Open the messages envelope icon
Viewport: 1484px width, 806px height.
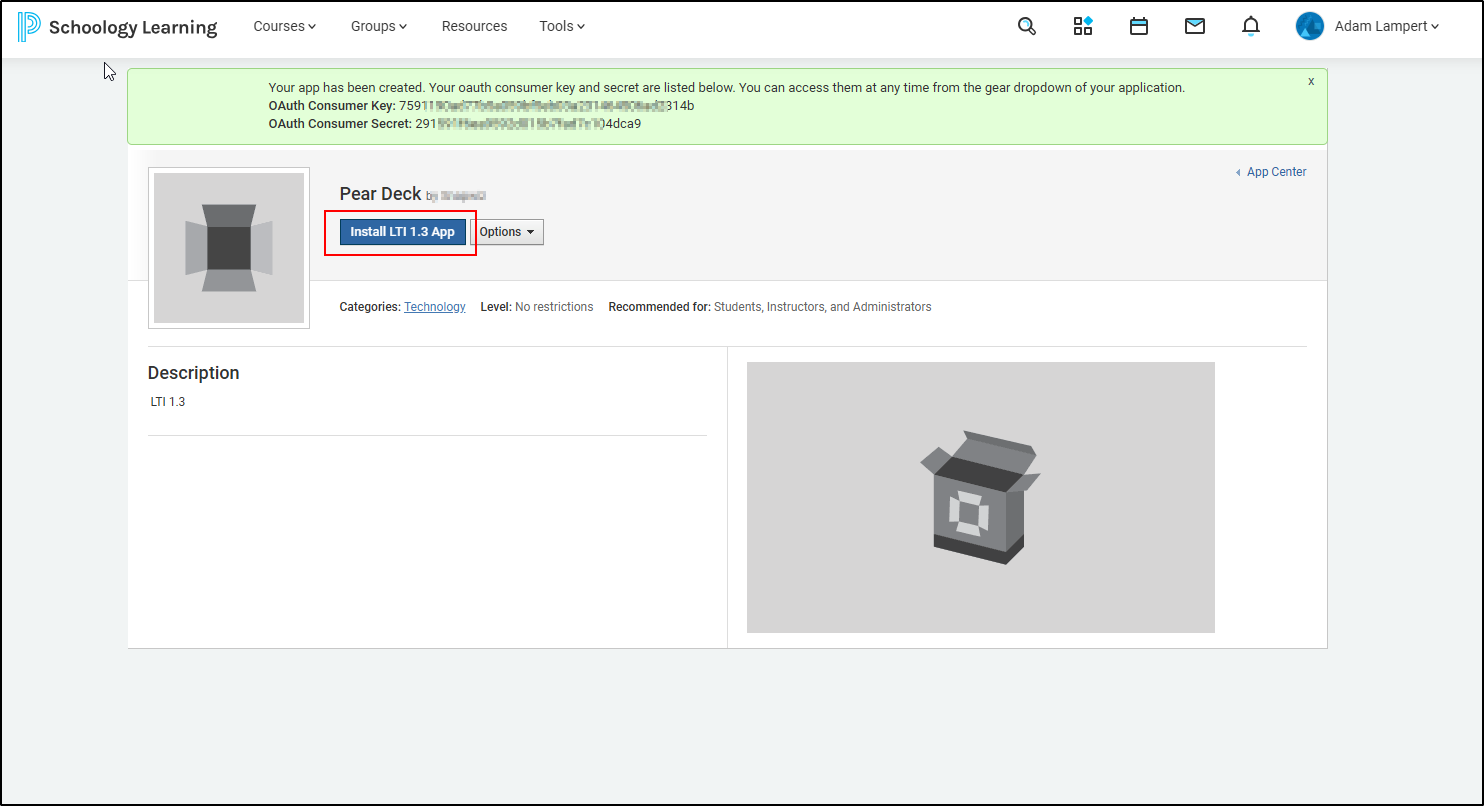(1194, 26)
